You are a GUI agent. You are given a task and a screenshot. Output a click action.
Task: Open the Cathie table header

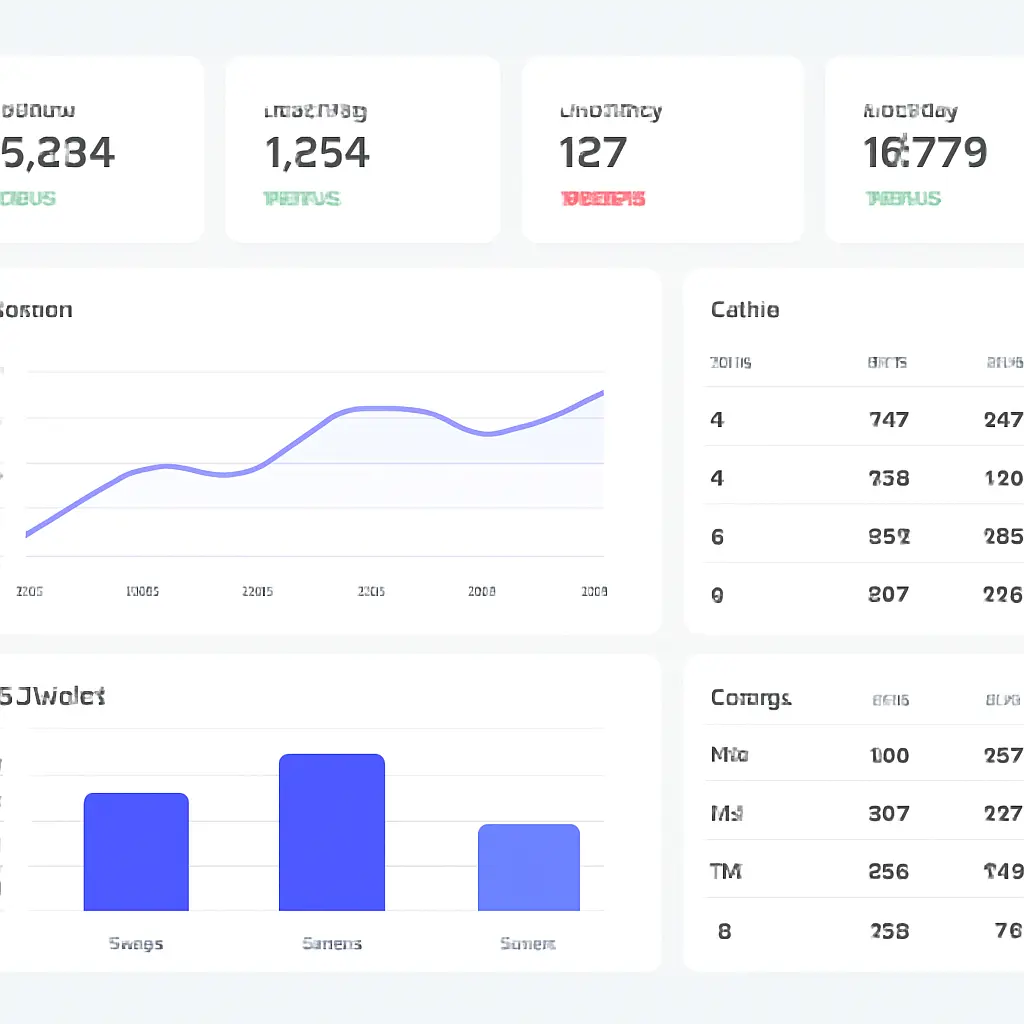[x=745, y=310]
